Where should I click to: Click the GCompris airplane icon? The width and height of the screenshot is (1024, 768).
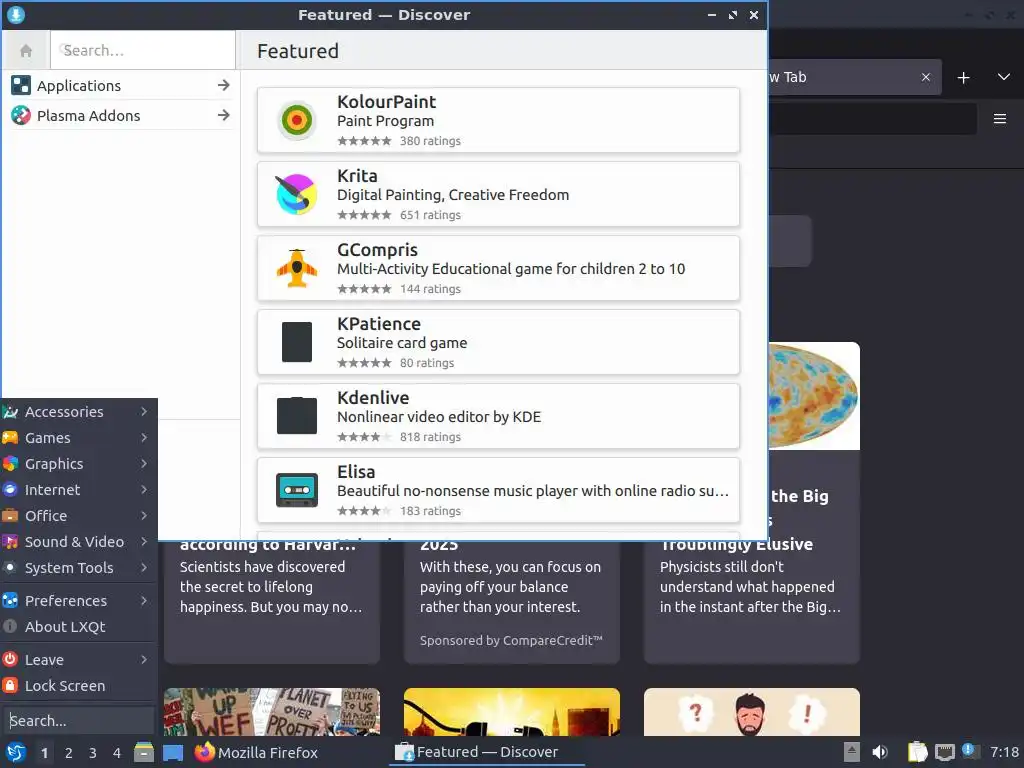[296, 268]
